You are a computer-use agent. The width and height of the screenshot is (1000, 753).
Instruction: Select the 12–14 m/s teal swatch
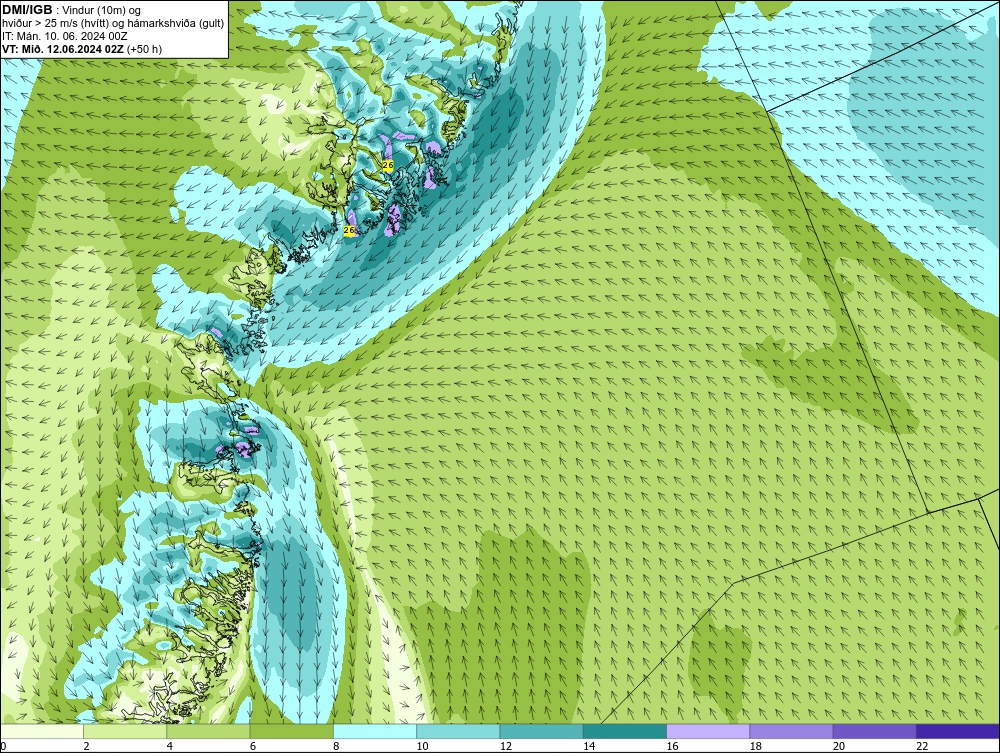[541, 731]
